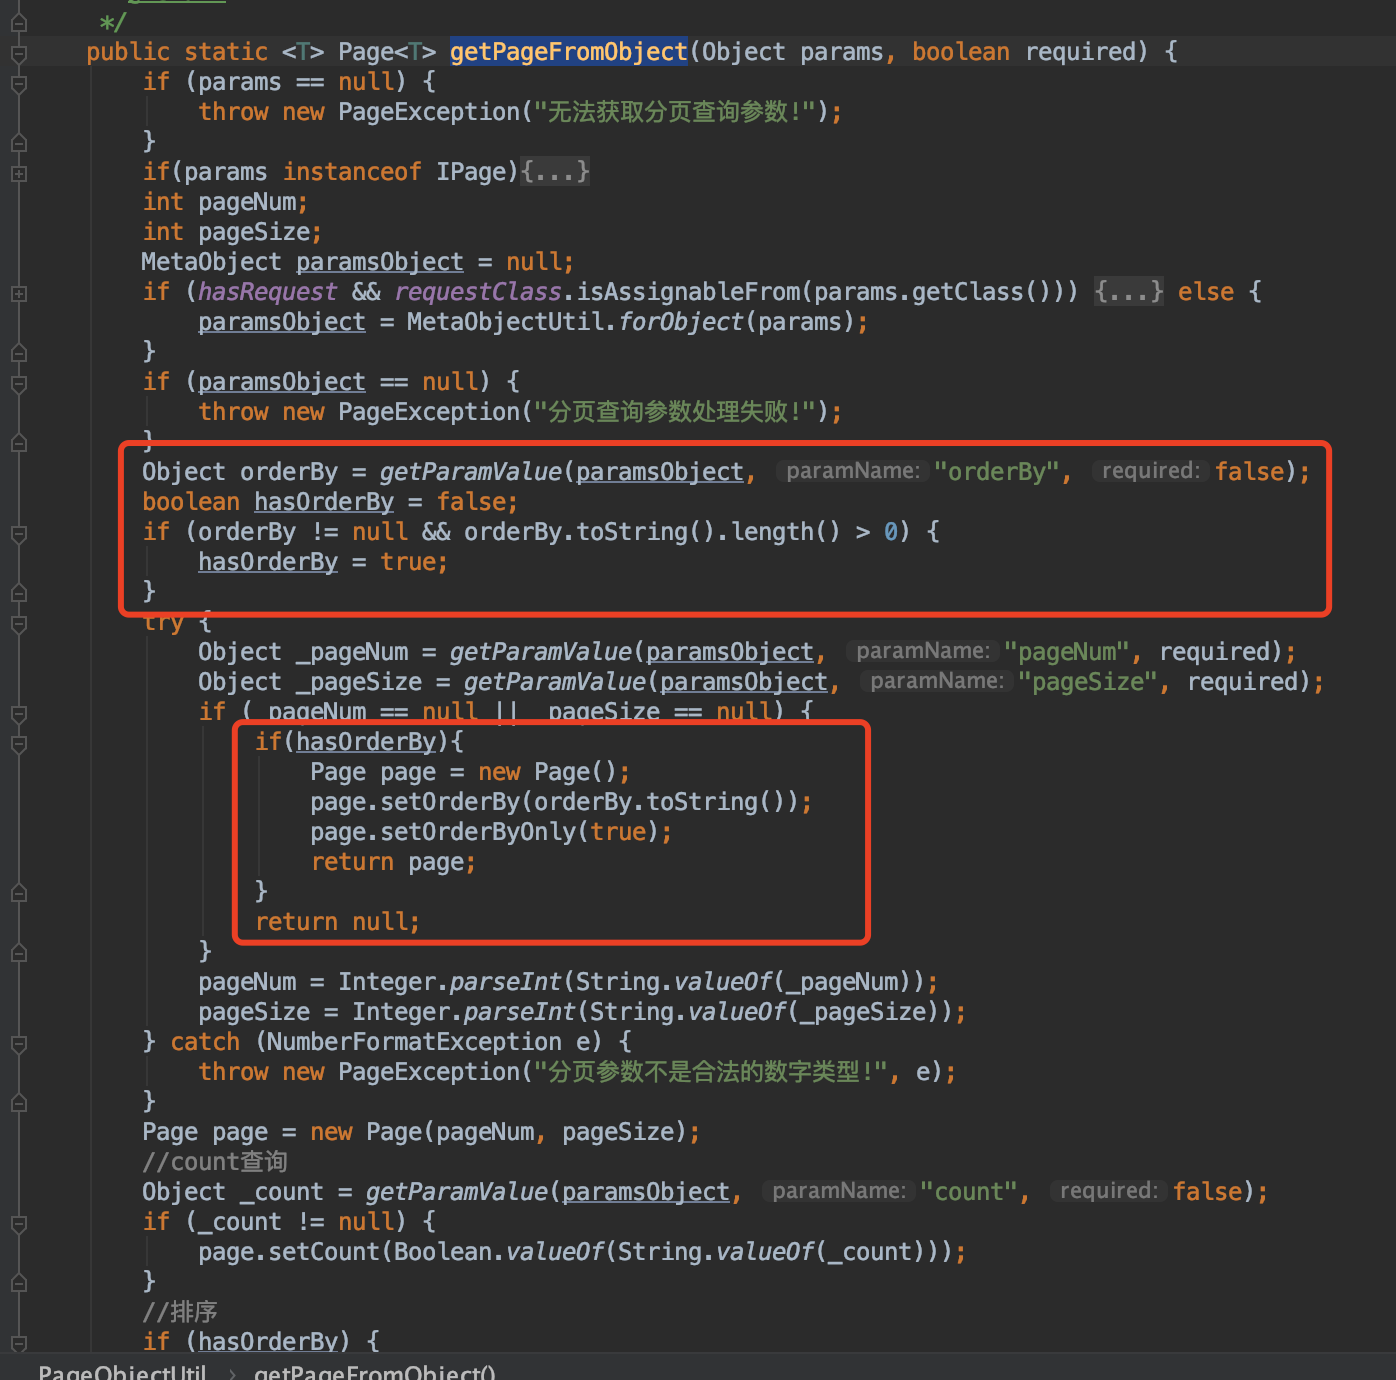1396x1380 pixels.
Task: Click page.setOrderByOnly(true) call
Action: pyautogui.click(x=491, y=832)
